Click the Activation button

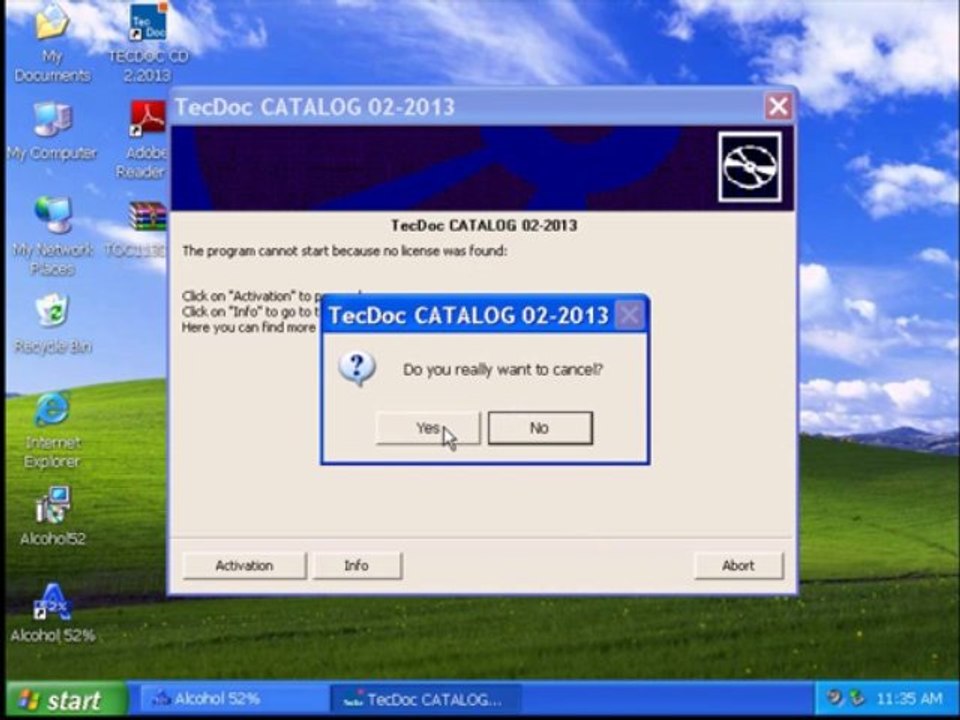point(244,566)
